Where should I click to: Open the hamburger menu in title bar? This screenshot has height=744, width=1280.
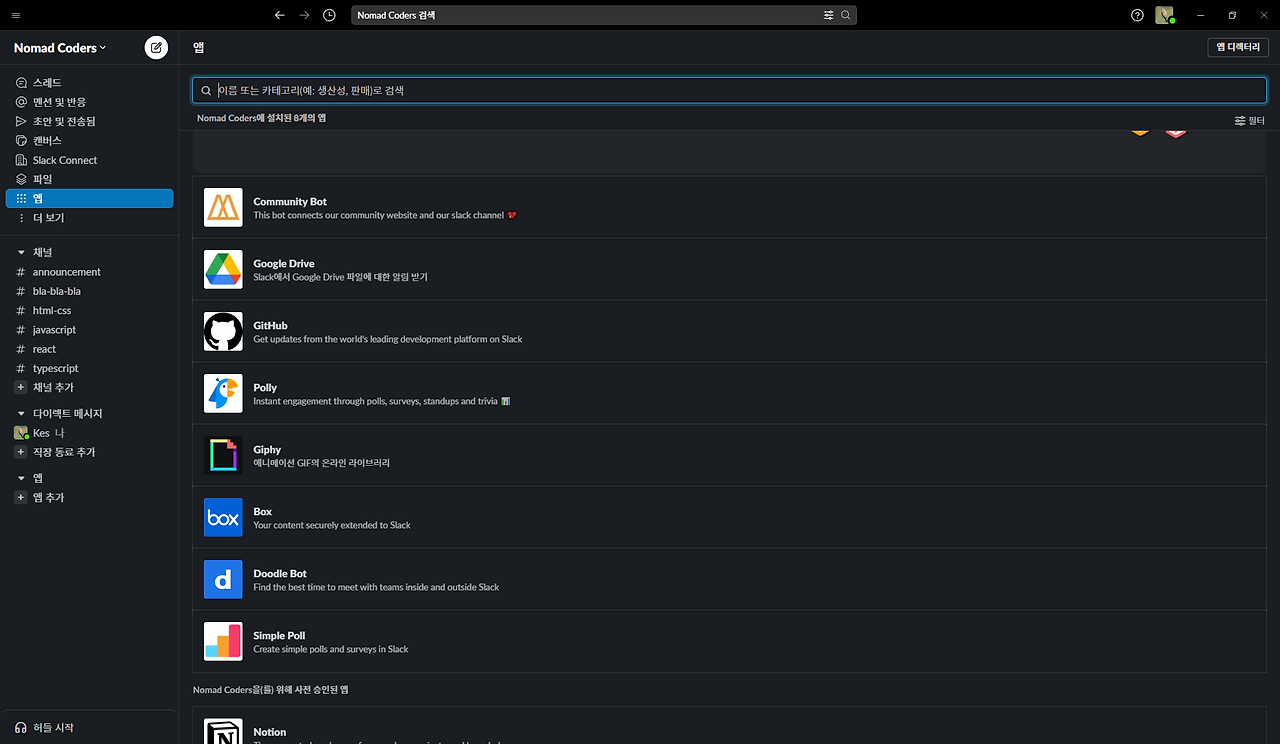(15, 15)
